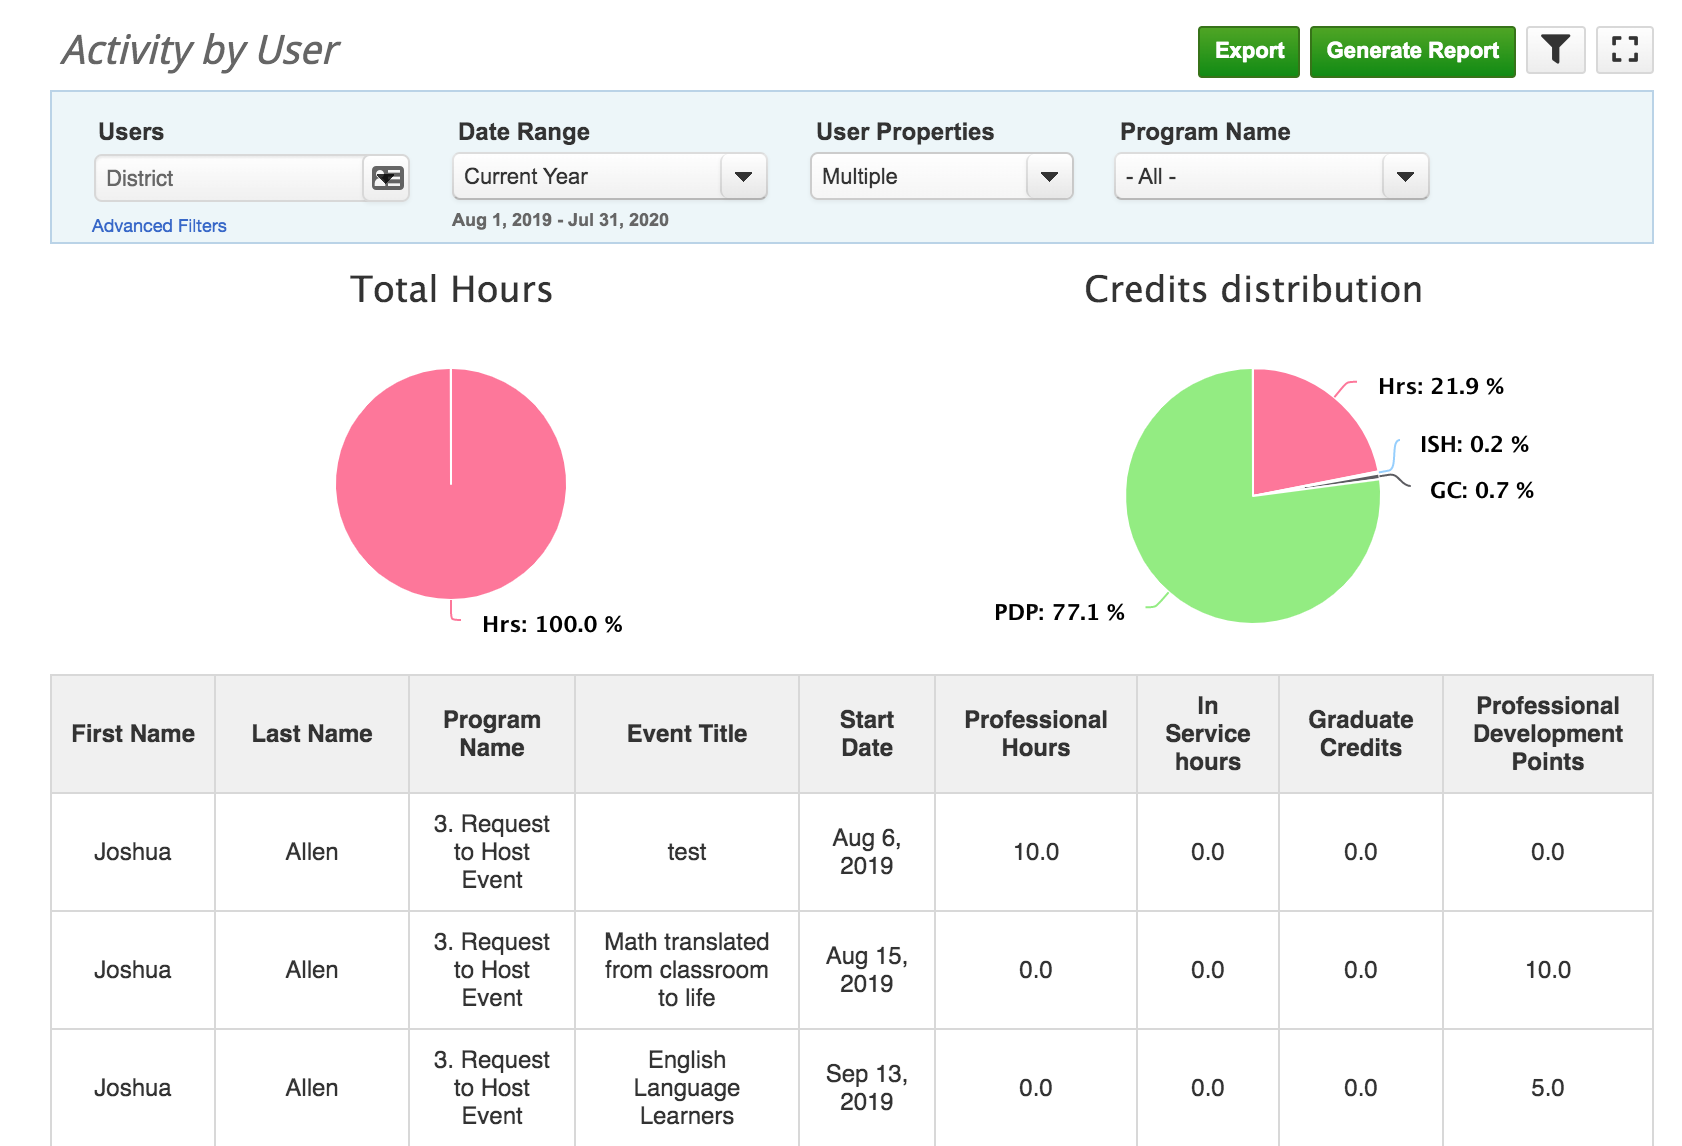Viewport: 1682px width, 1146px height.
Task: Sort by Start Date column header
Action: click(866, 734)
